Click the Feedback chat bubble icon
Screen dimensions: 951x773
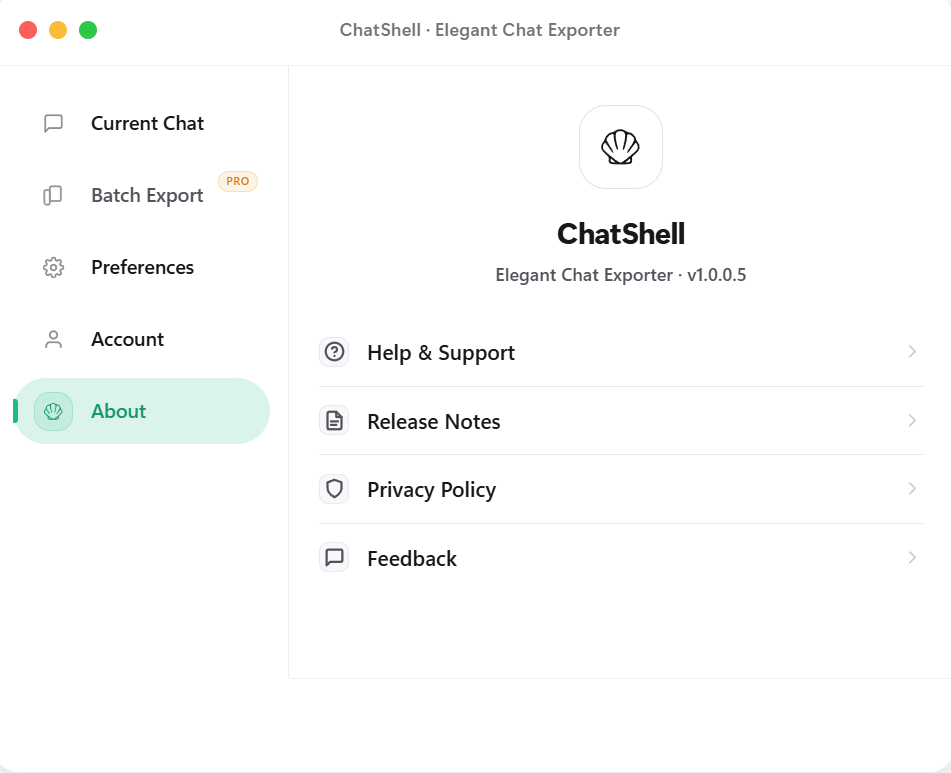334,557
